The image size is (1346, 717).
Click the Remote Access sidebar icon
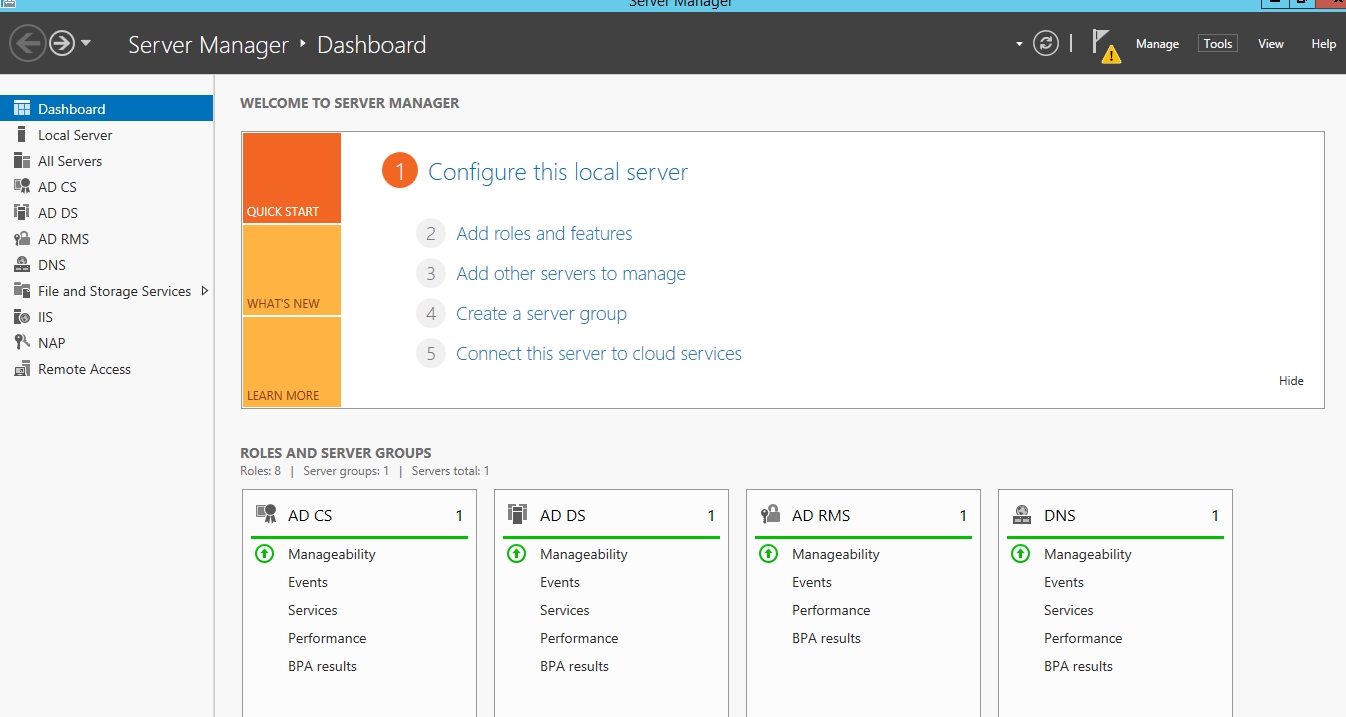22,368
